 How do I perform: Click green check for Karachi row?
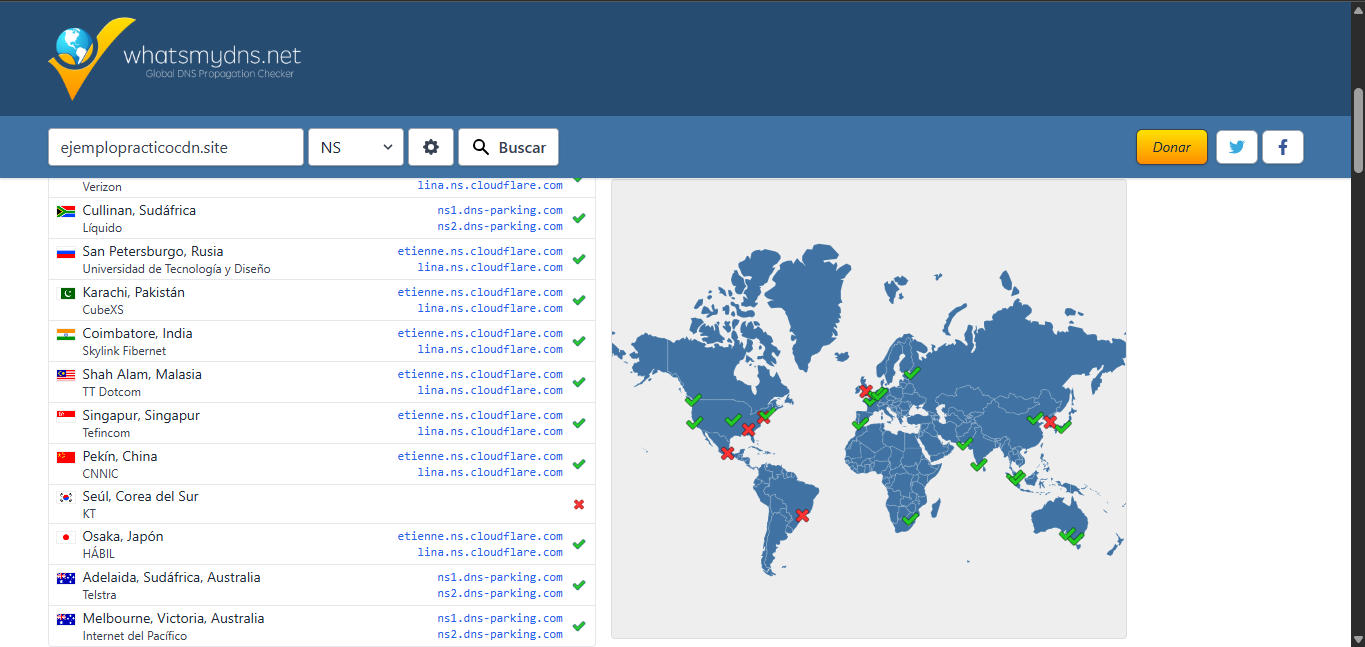click(x=579, y=300)
